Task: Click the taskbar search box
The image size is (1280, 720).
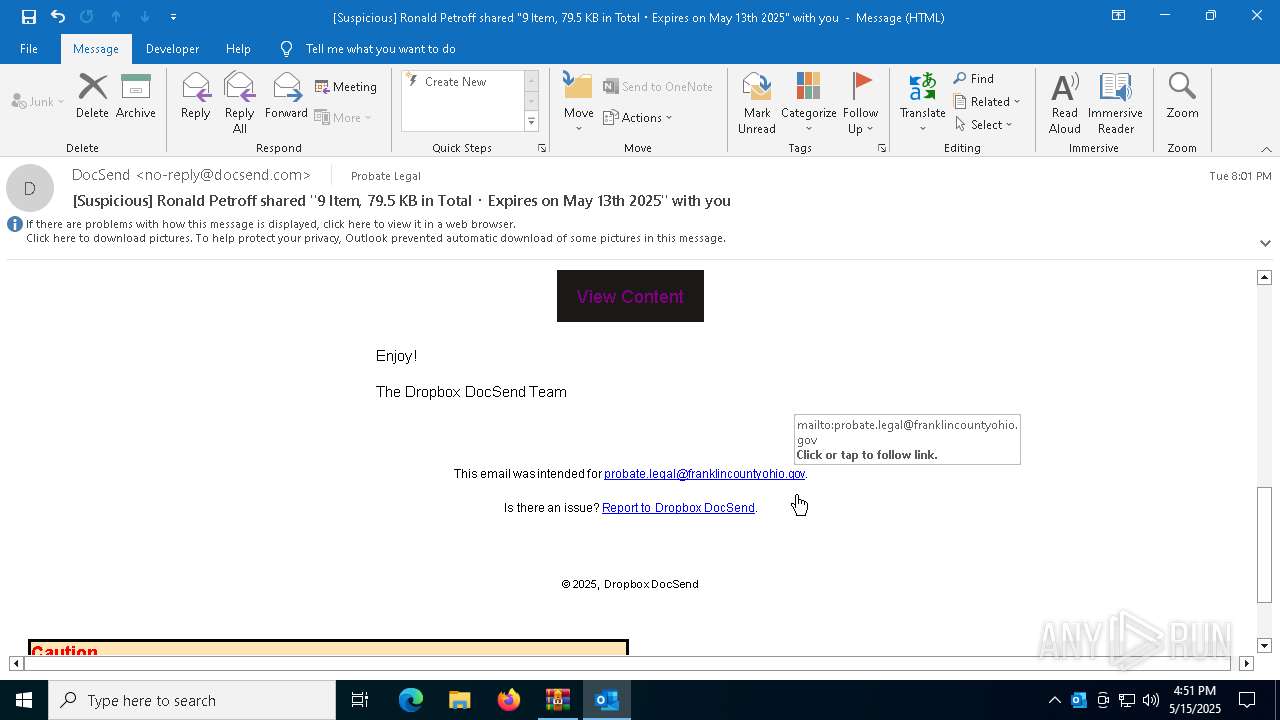Action: (192, 700)
